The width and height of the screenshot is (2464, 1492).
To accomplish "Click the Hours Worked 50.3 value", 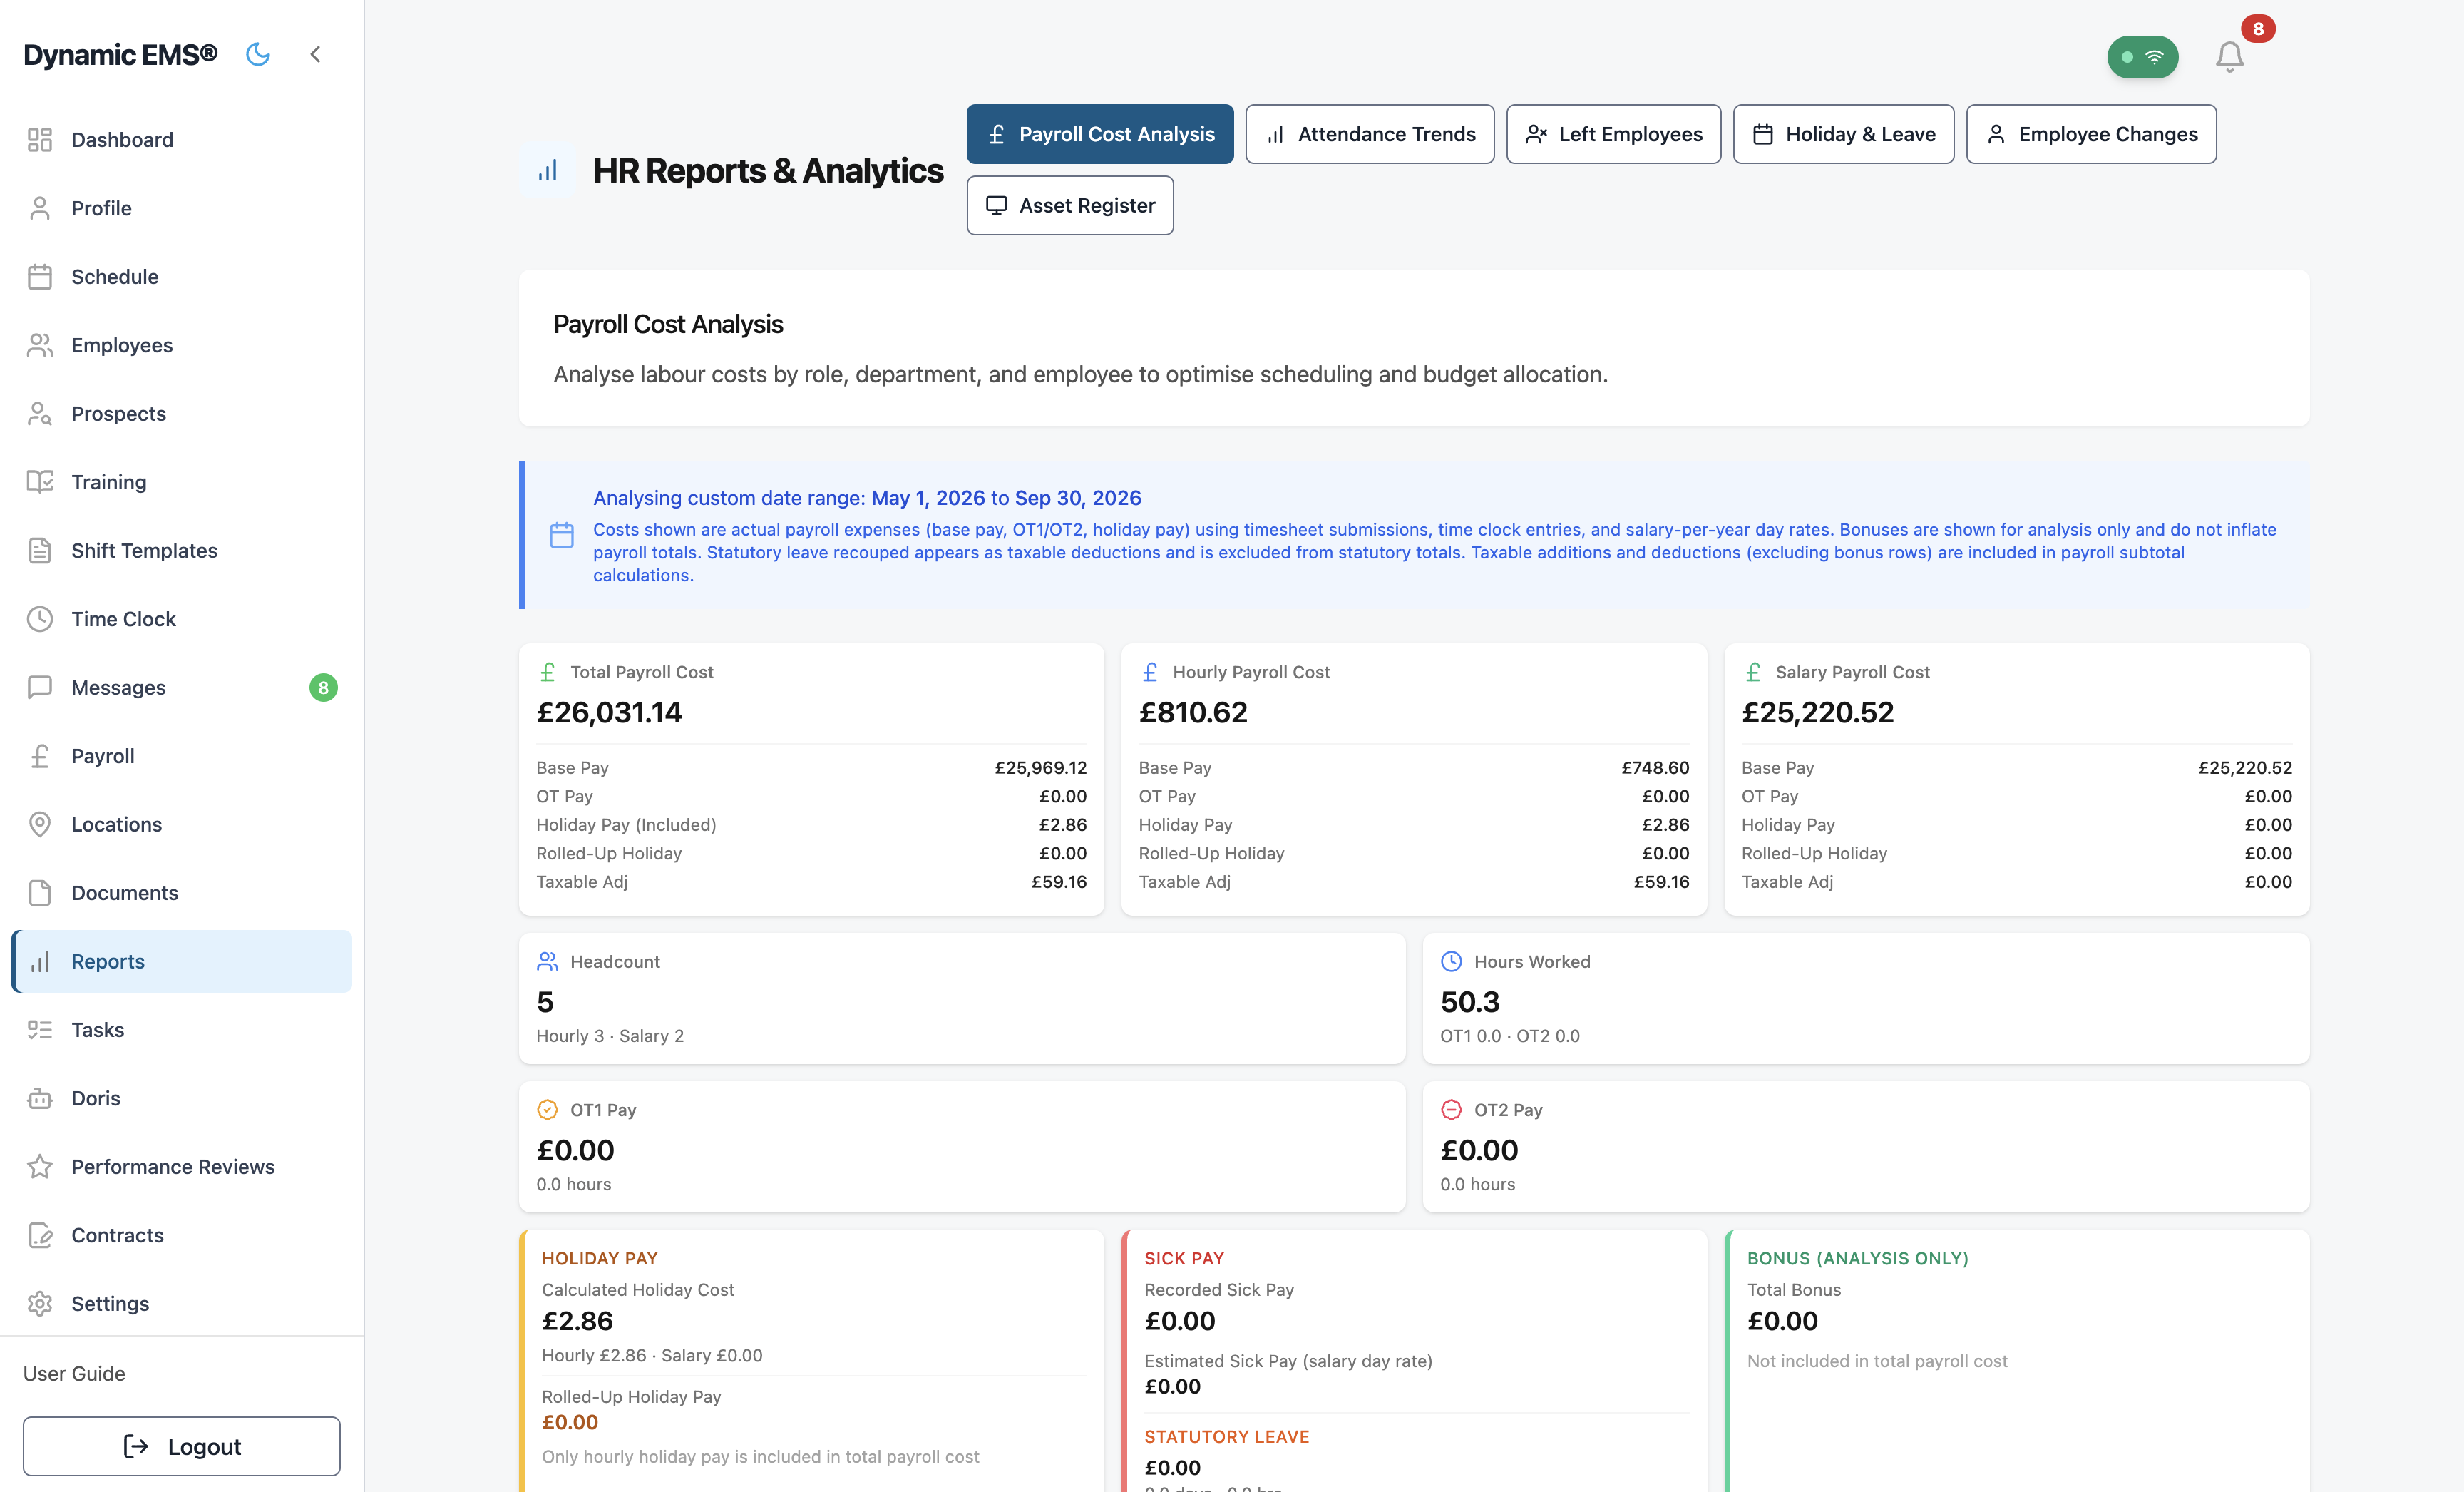I will pos(1470,1002).
